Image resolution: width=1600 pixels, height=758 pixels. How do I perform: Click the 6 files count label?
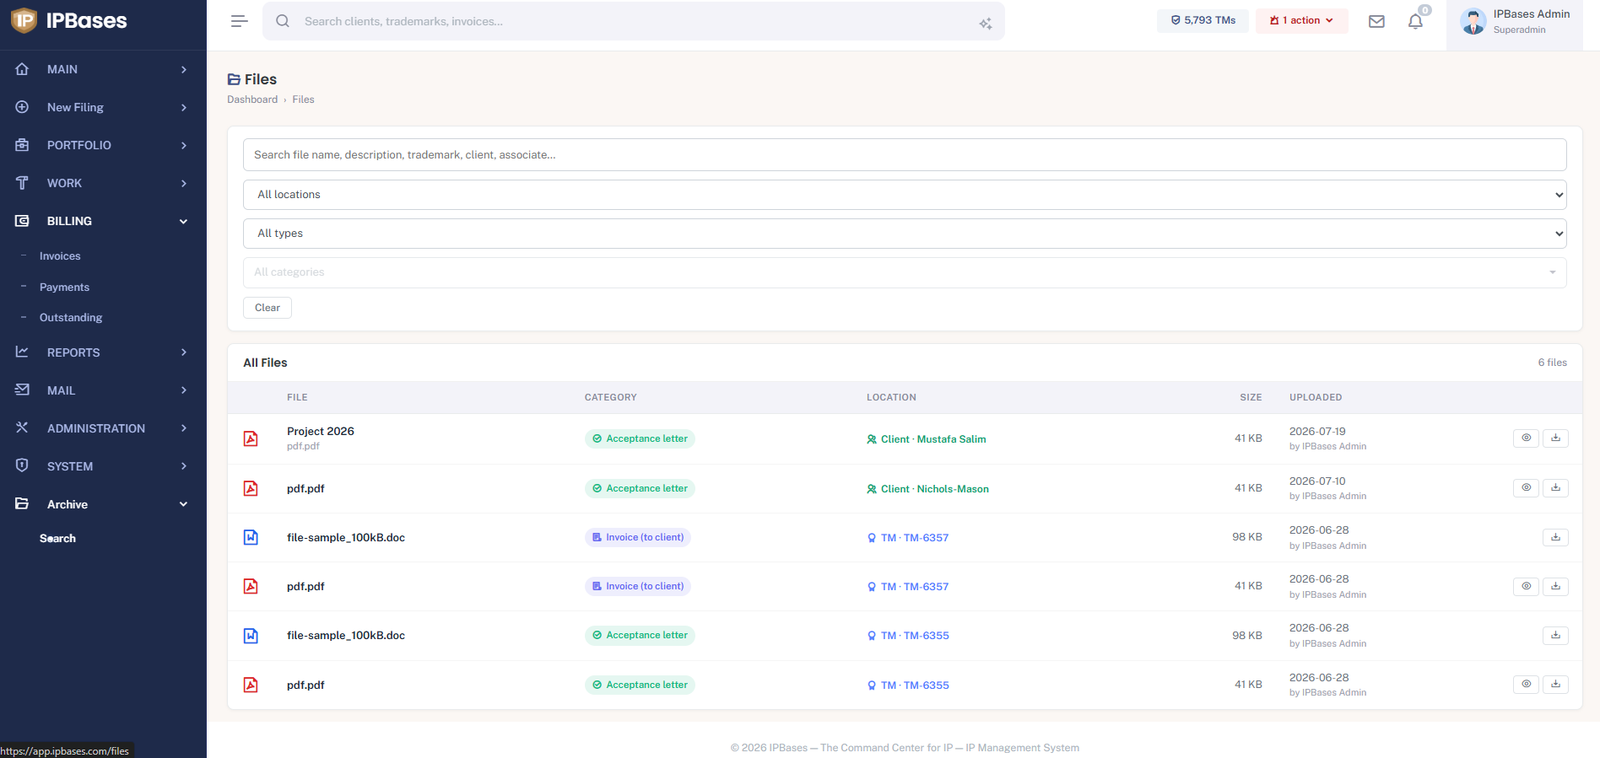1552,363
